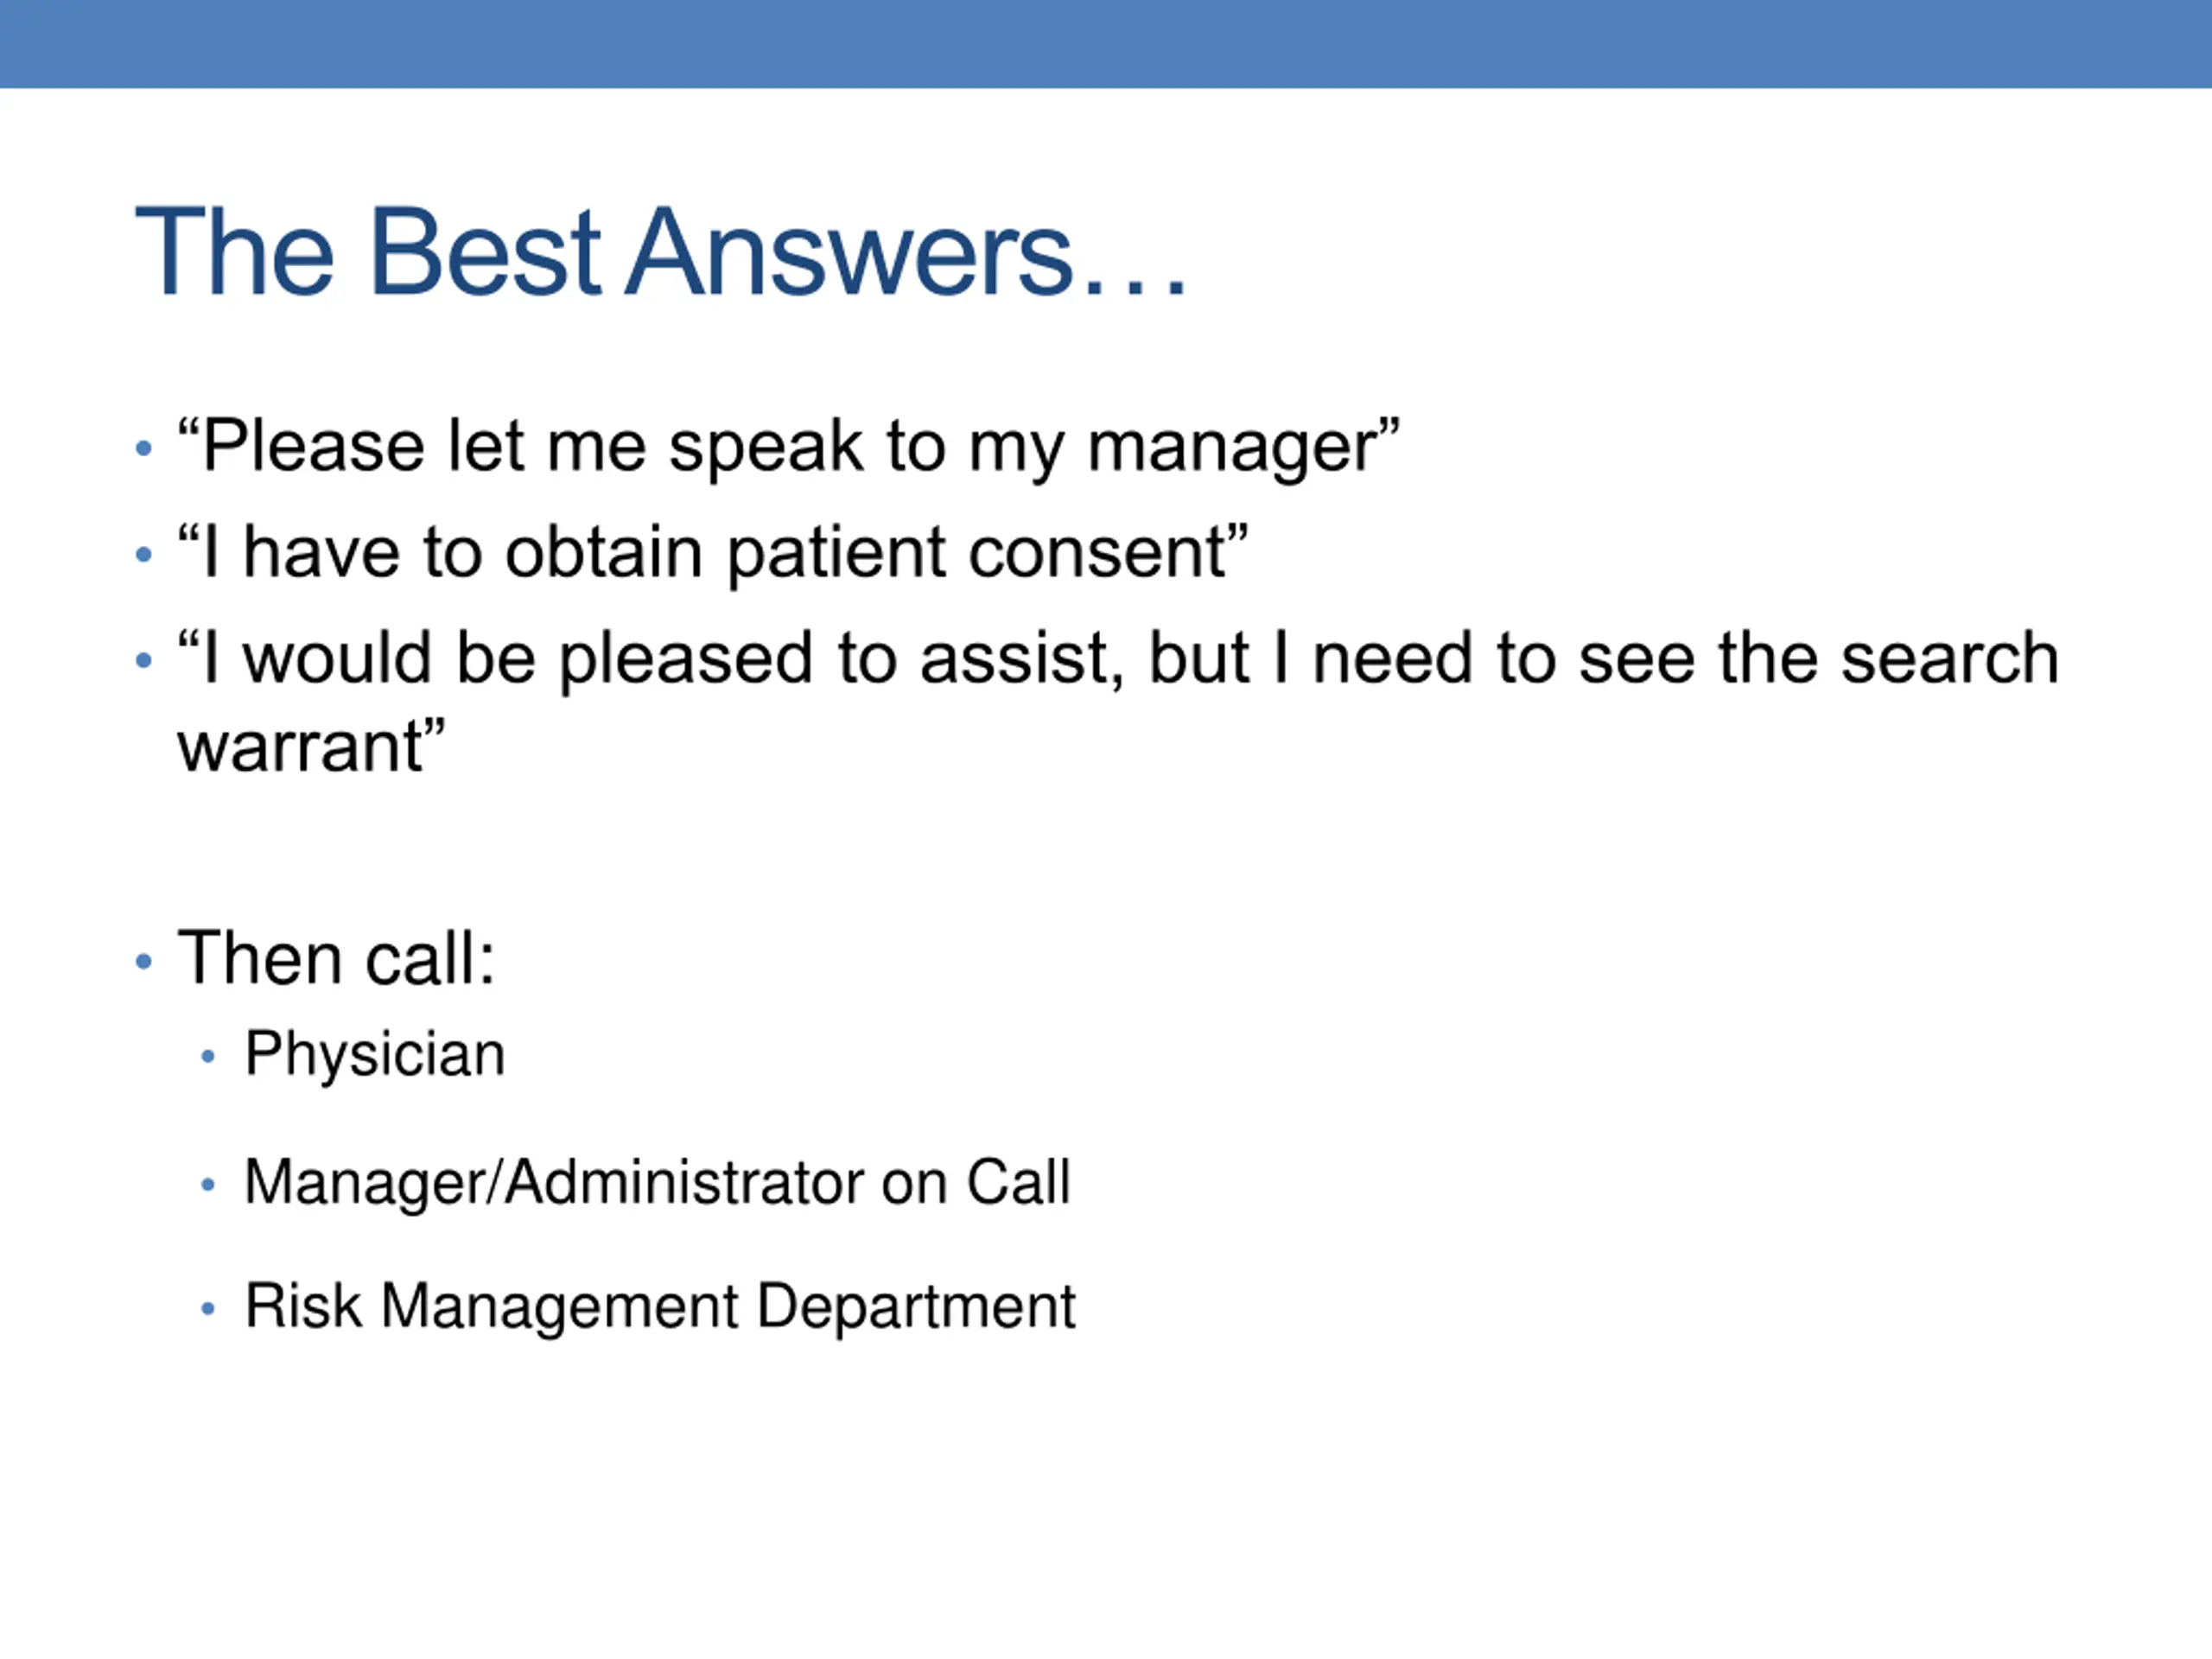Click the bullet dot before "Then call:"

pos(144,961)
